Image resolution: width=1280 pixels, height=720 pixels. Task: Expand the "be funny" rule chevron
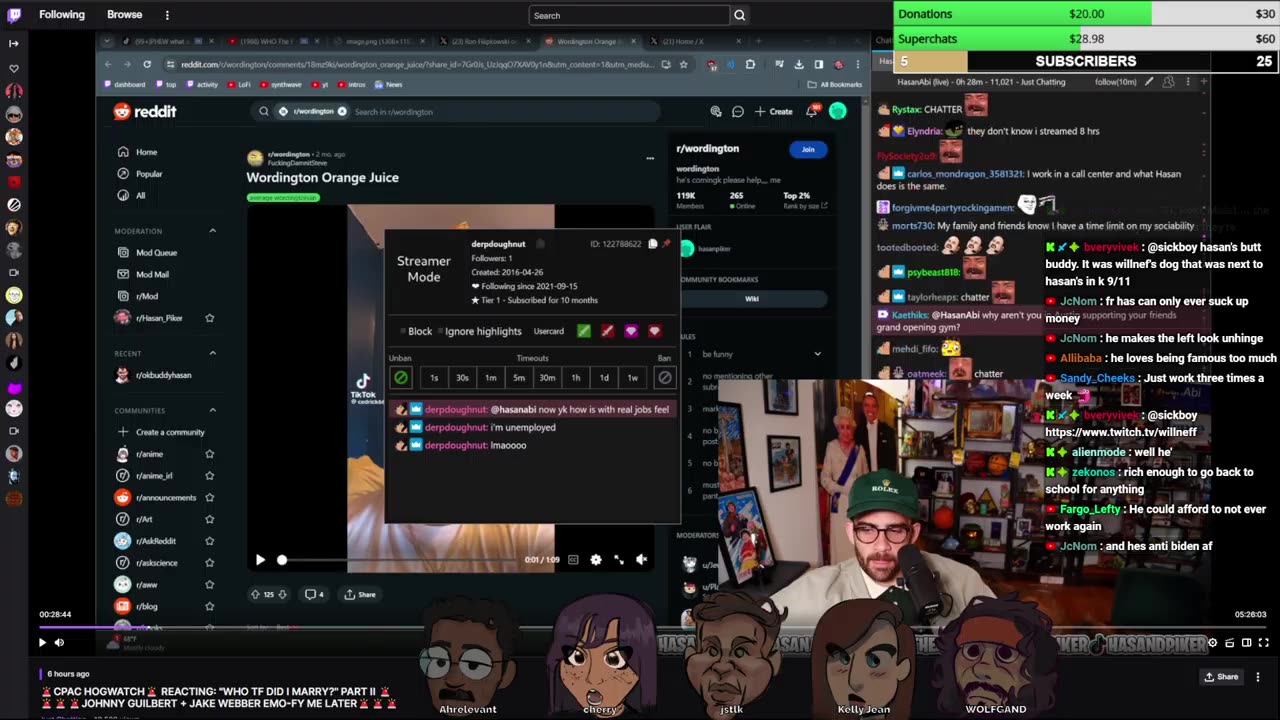817,354
